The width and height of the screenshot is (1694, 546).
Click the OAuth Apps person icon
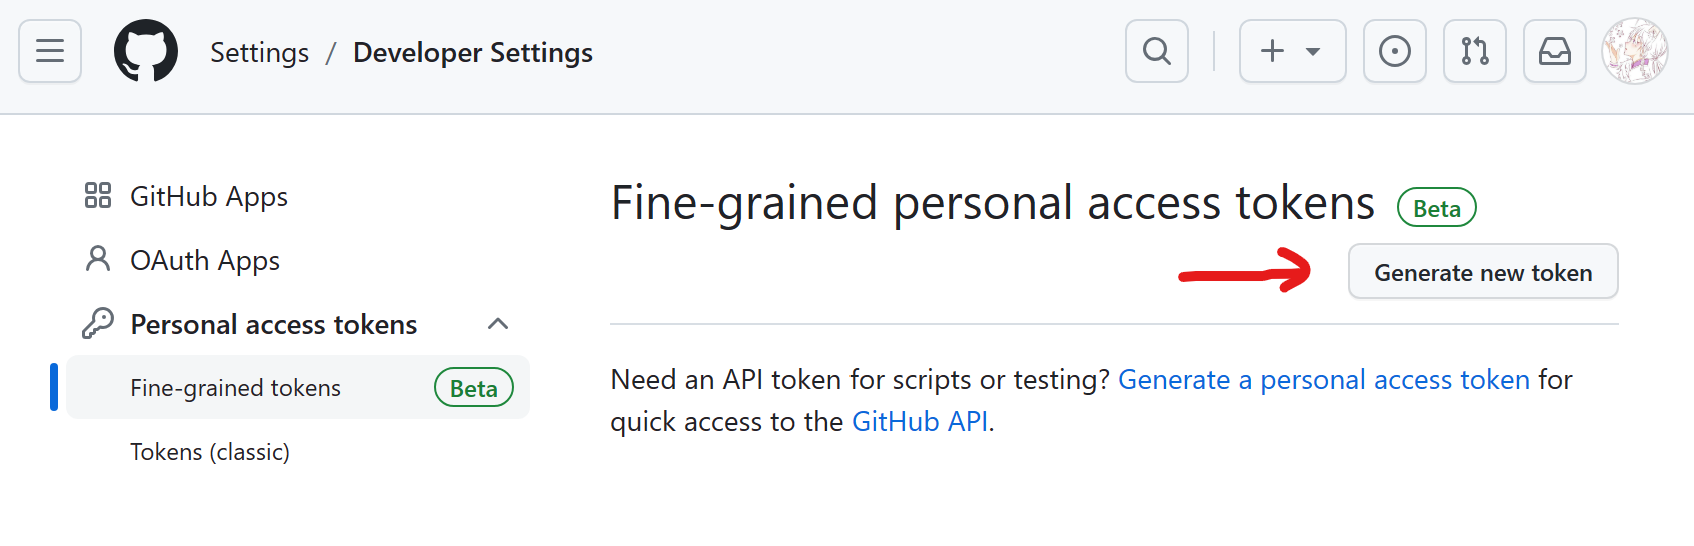pyautogui.click(x=98, y=259)
